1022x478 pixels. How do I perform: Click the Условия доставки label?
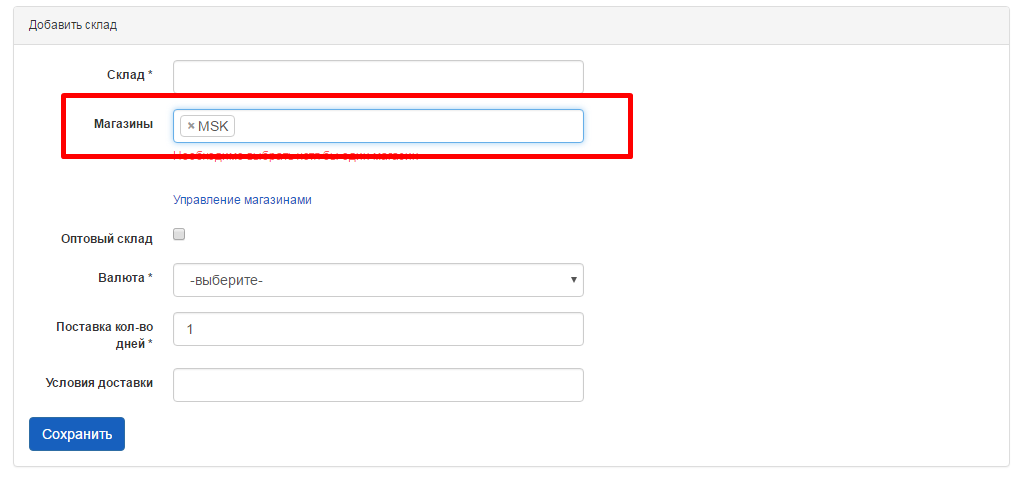pos(99,382)
